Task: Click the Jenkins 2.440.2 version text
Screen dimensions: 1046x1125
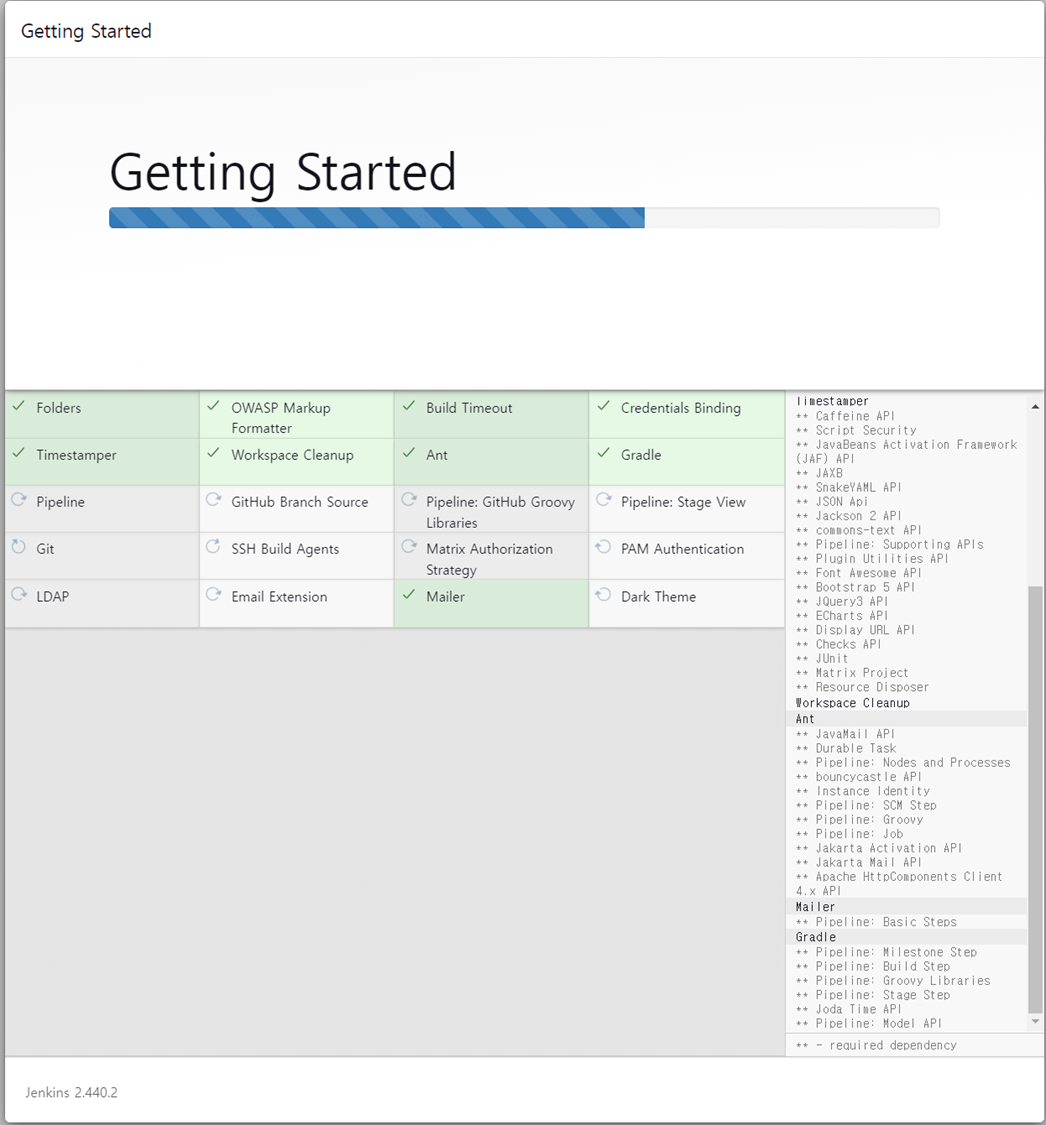Action: (72, 1093)
